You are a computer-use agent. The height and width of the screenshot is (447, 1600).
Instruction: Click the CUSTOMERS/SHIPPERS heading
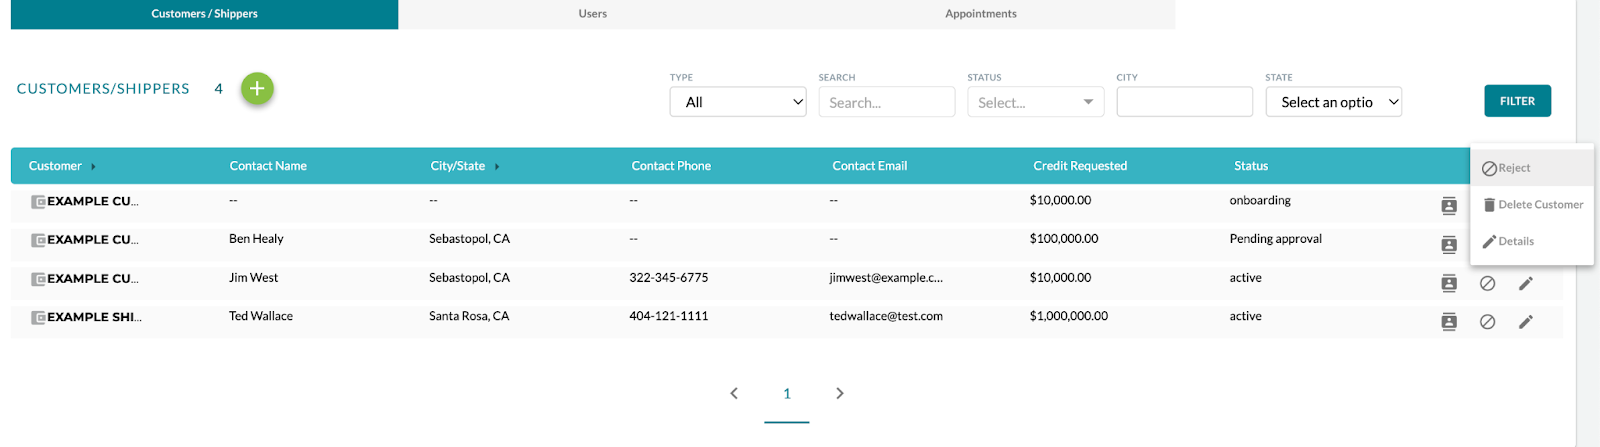click(103, 89)
